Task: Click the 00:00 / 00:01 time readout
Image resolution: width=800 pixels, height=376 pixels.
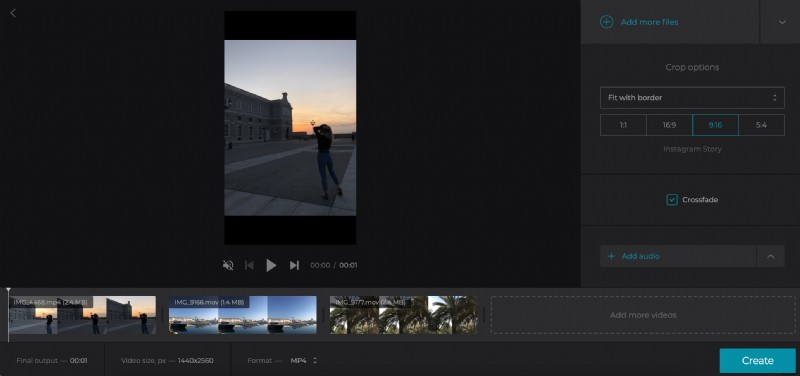Action: click(x=334, y=265)
